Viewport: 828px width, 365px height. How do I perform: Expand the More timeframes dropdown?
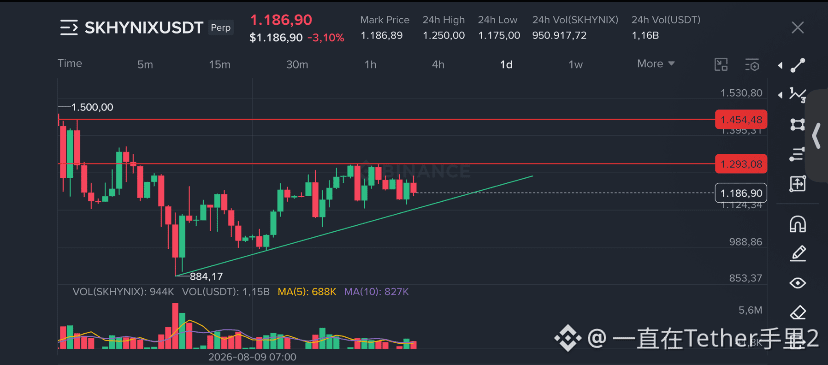pyautogui.click(x=656, y=64)
